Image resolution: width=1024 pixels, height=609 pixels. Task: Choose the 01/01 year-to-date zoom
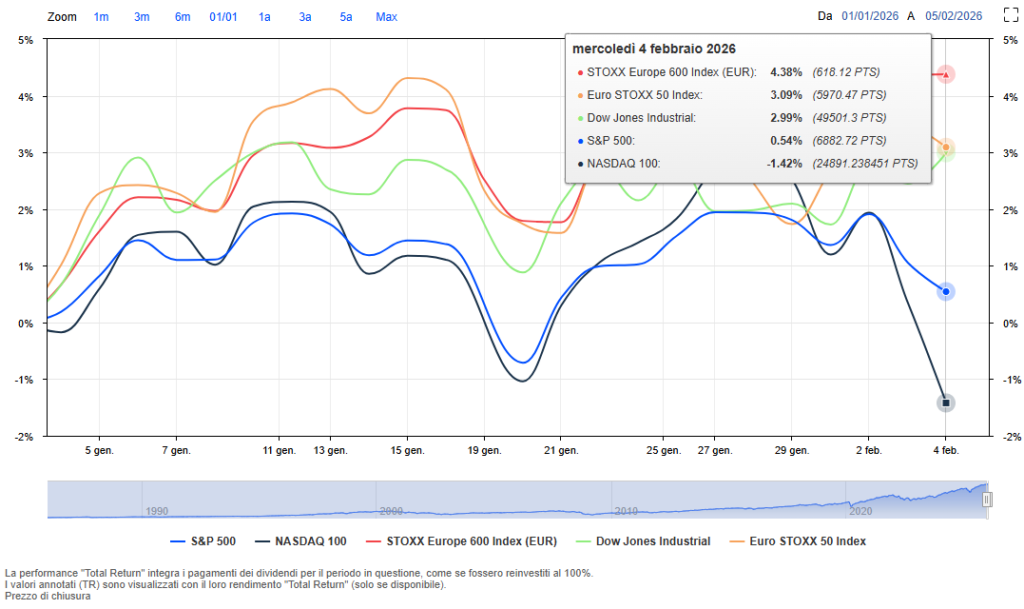pos(222,17)
